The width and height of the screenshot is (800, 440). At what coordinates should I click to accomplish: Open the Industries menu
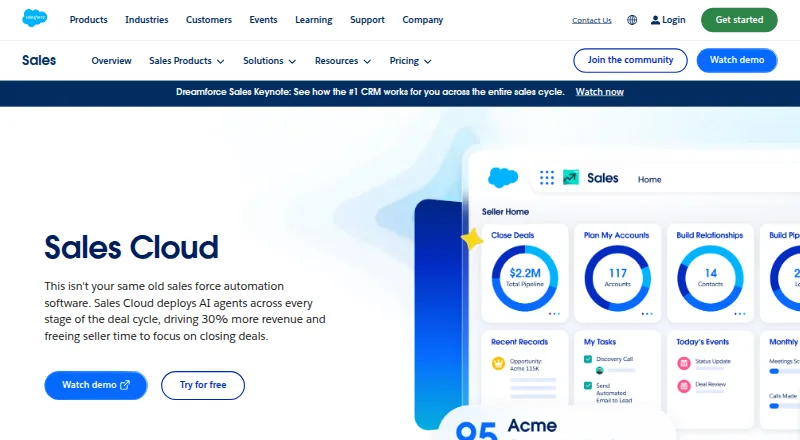point(146,20)
